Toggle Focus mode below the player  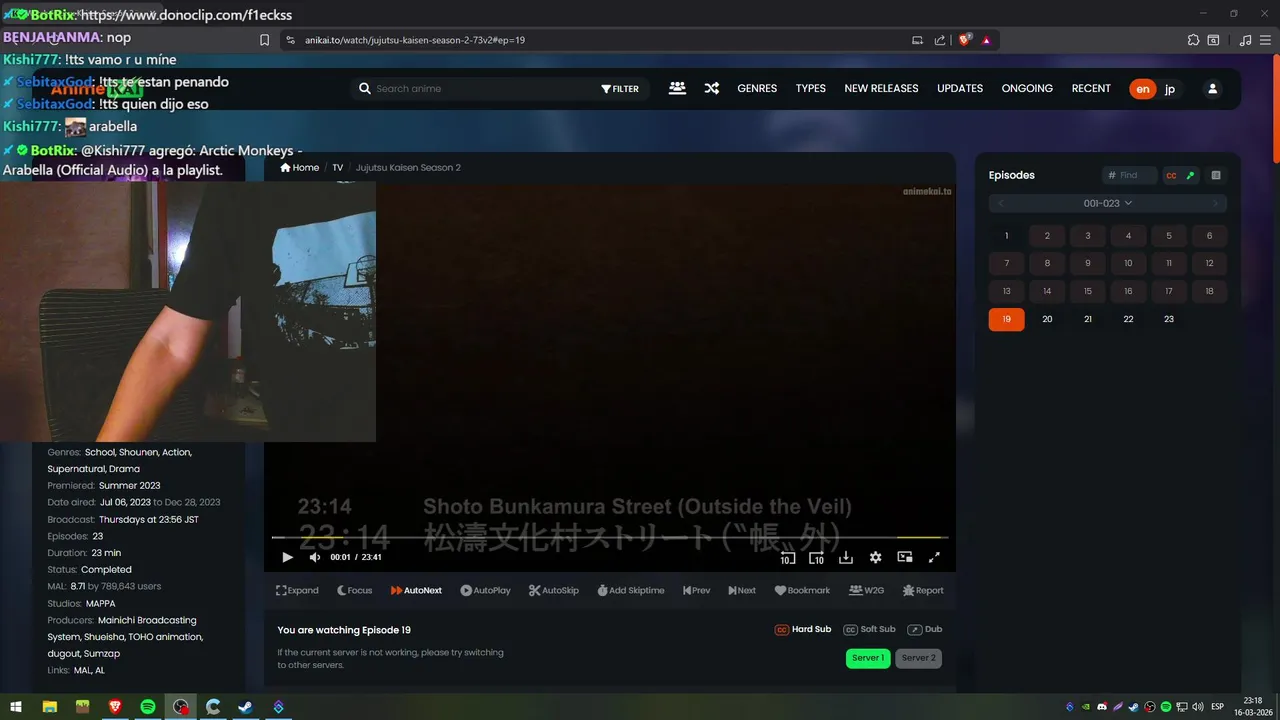pos(354,590)
